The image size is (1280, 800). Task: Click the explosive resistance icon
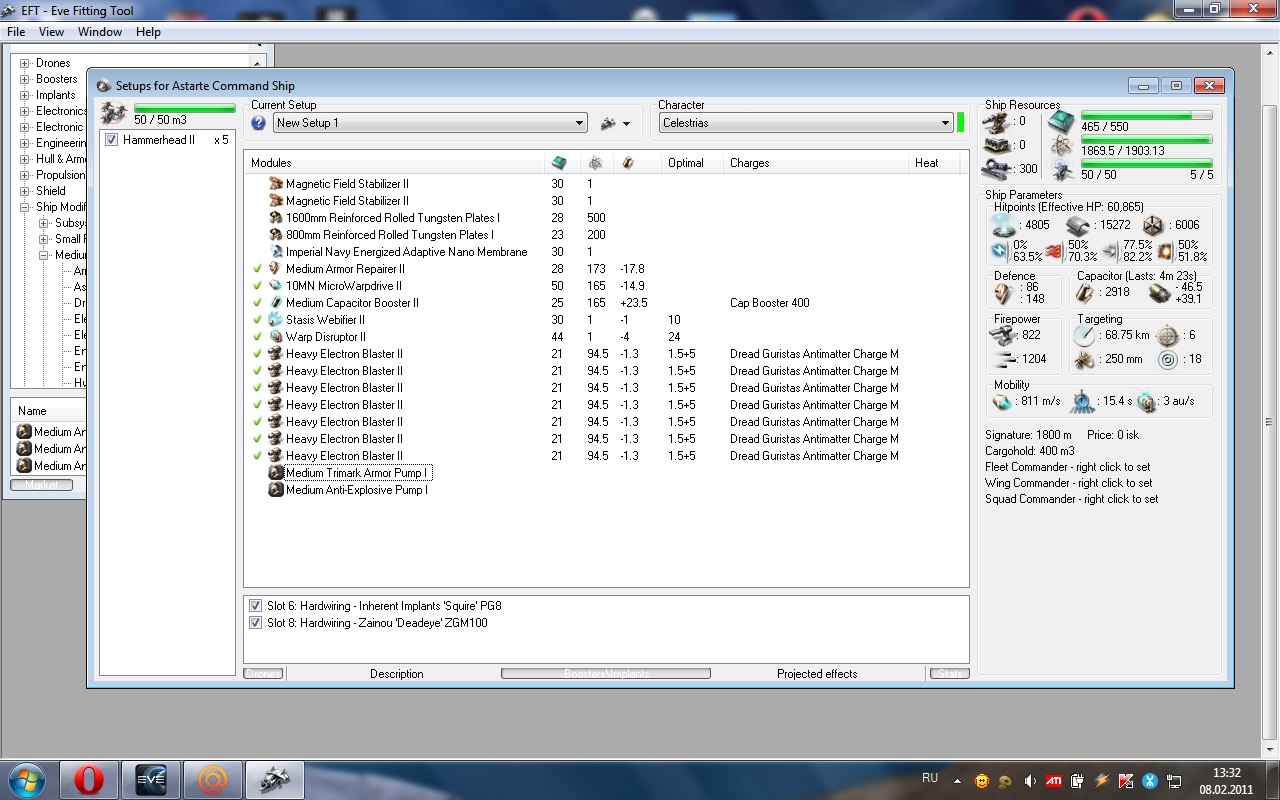click(1165, 250)
